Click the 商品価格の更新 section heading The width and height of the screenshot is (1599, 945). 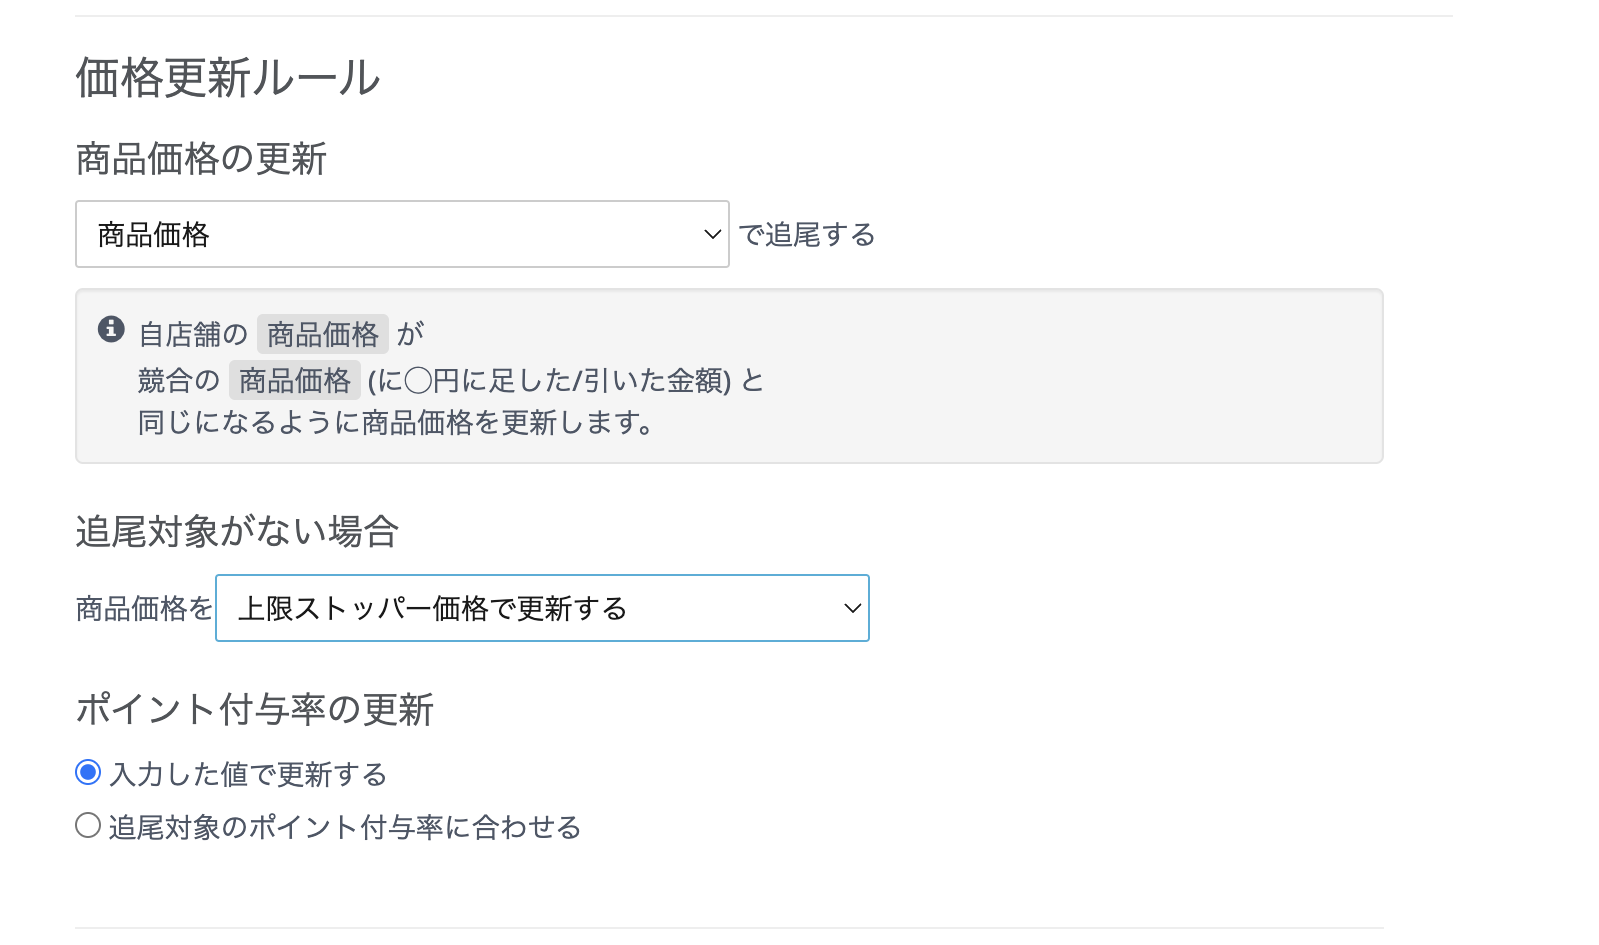point(201,159)
